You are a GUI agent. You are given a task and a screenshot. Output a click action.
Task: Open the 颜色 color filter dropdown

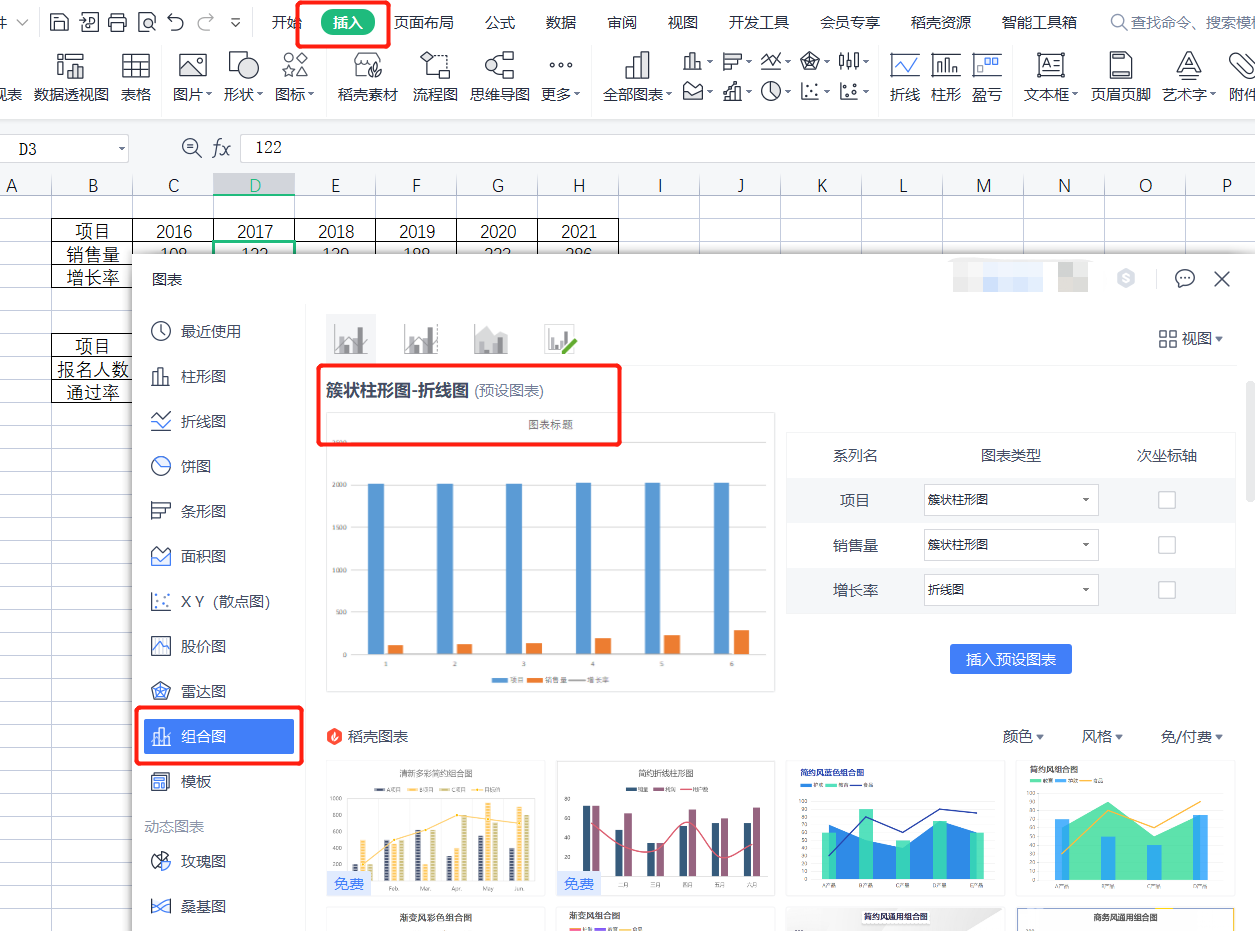pos(1023,736)
